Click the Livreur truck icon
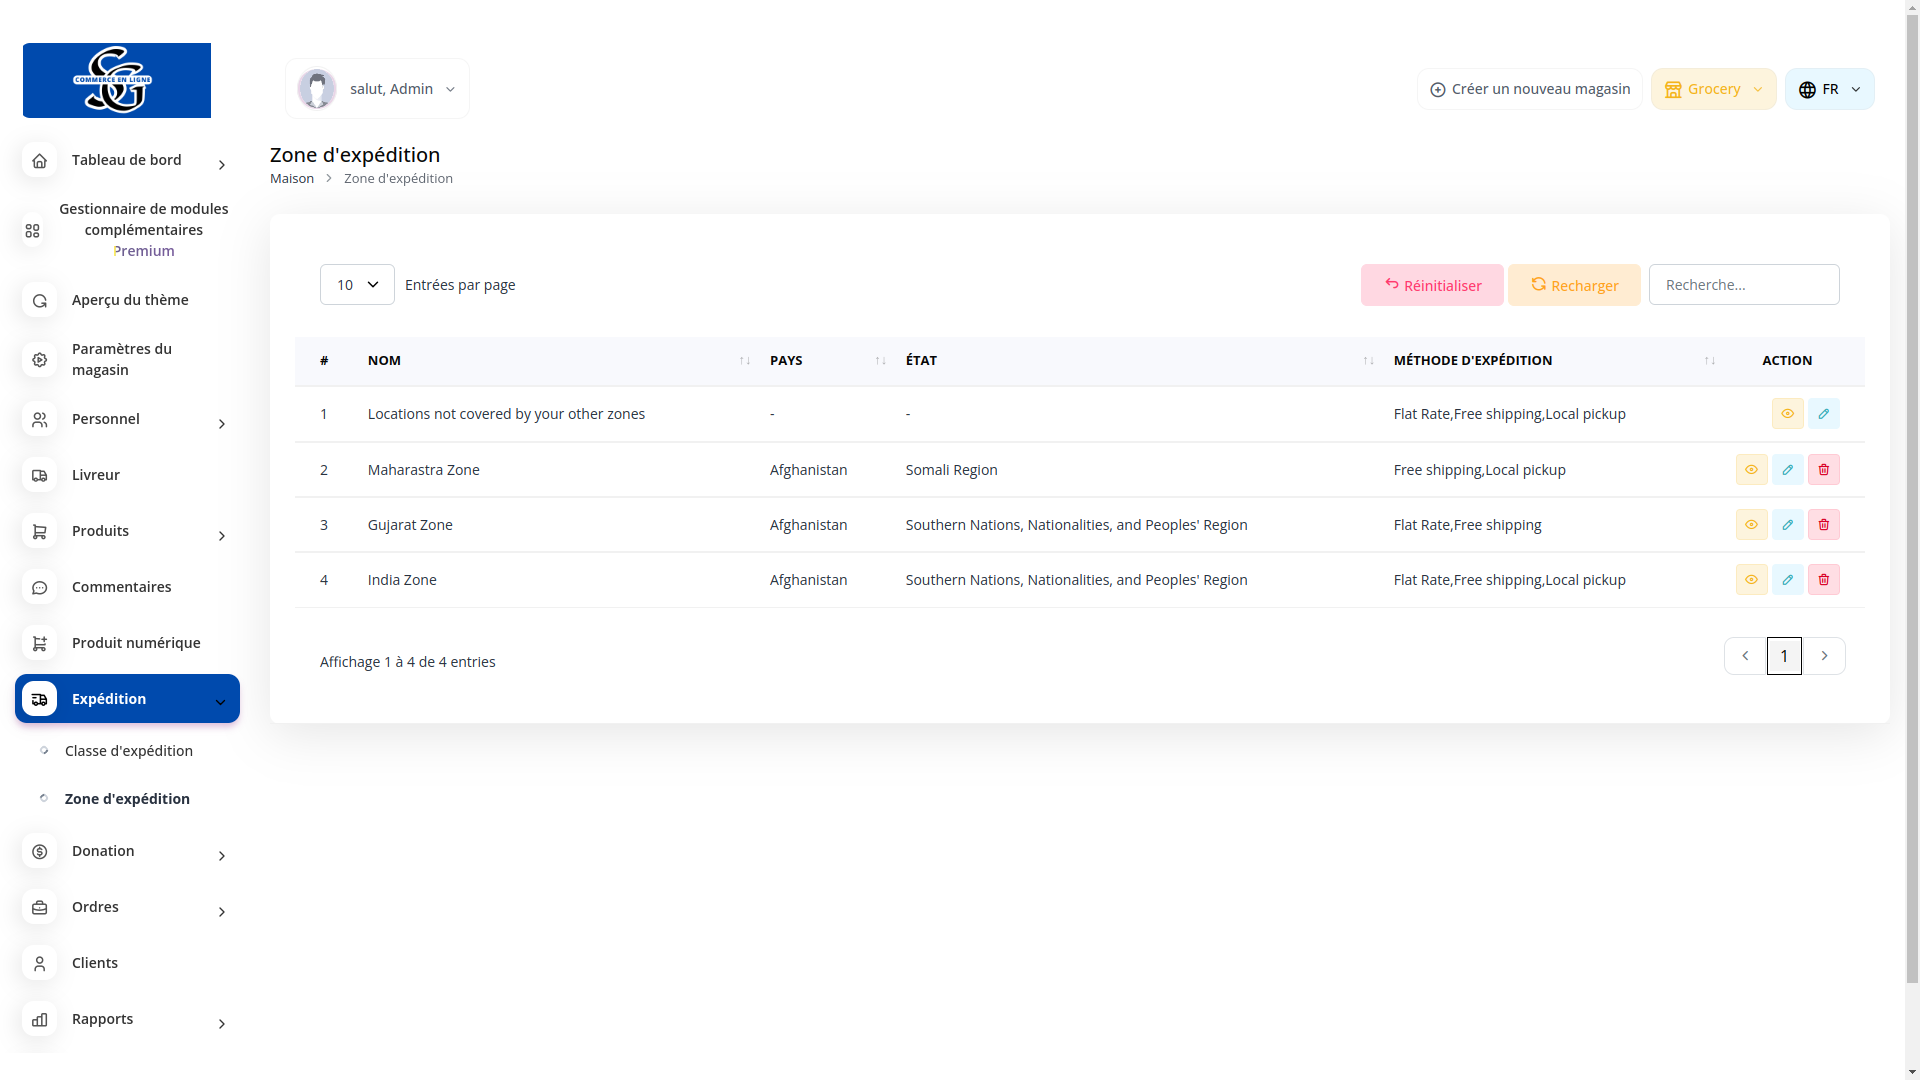The width and height of the screenshot is (1920, 1080). point(40,475)
